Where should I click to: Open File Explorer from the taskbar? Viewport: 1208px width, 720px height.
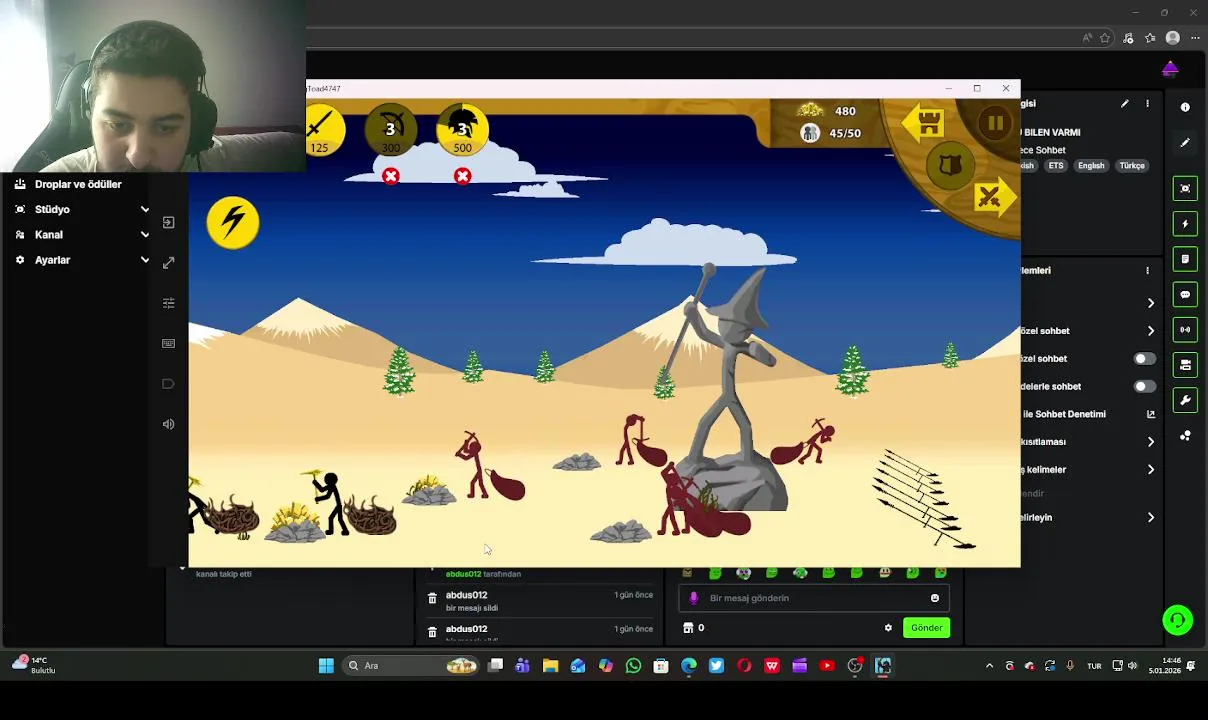550,666
